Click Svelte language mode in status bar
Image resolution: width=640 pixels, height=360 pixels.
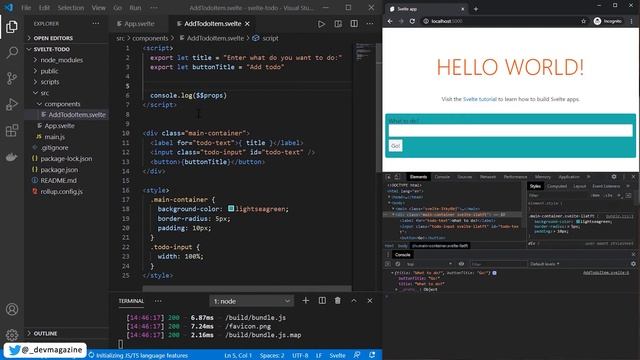pyautogui.click(x=337, y=356)
